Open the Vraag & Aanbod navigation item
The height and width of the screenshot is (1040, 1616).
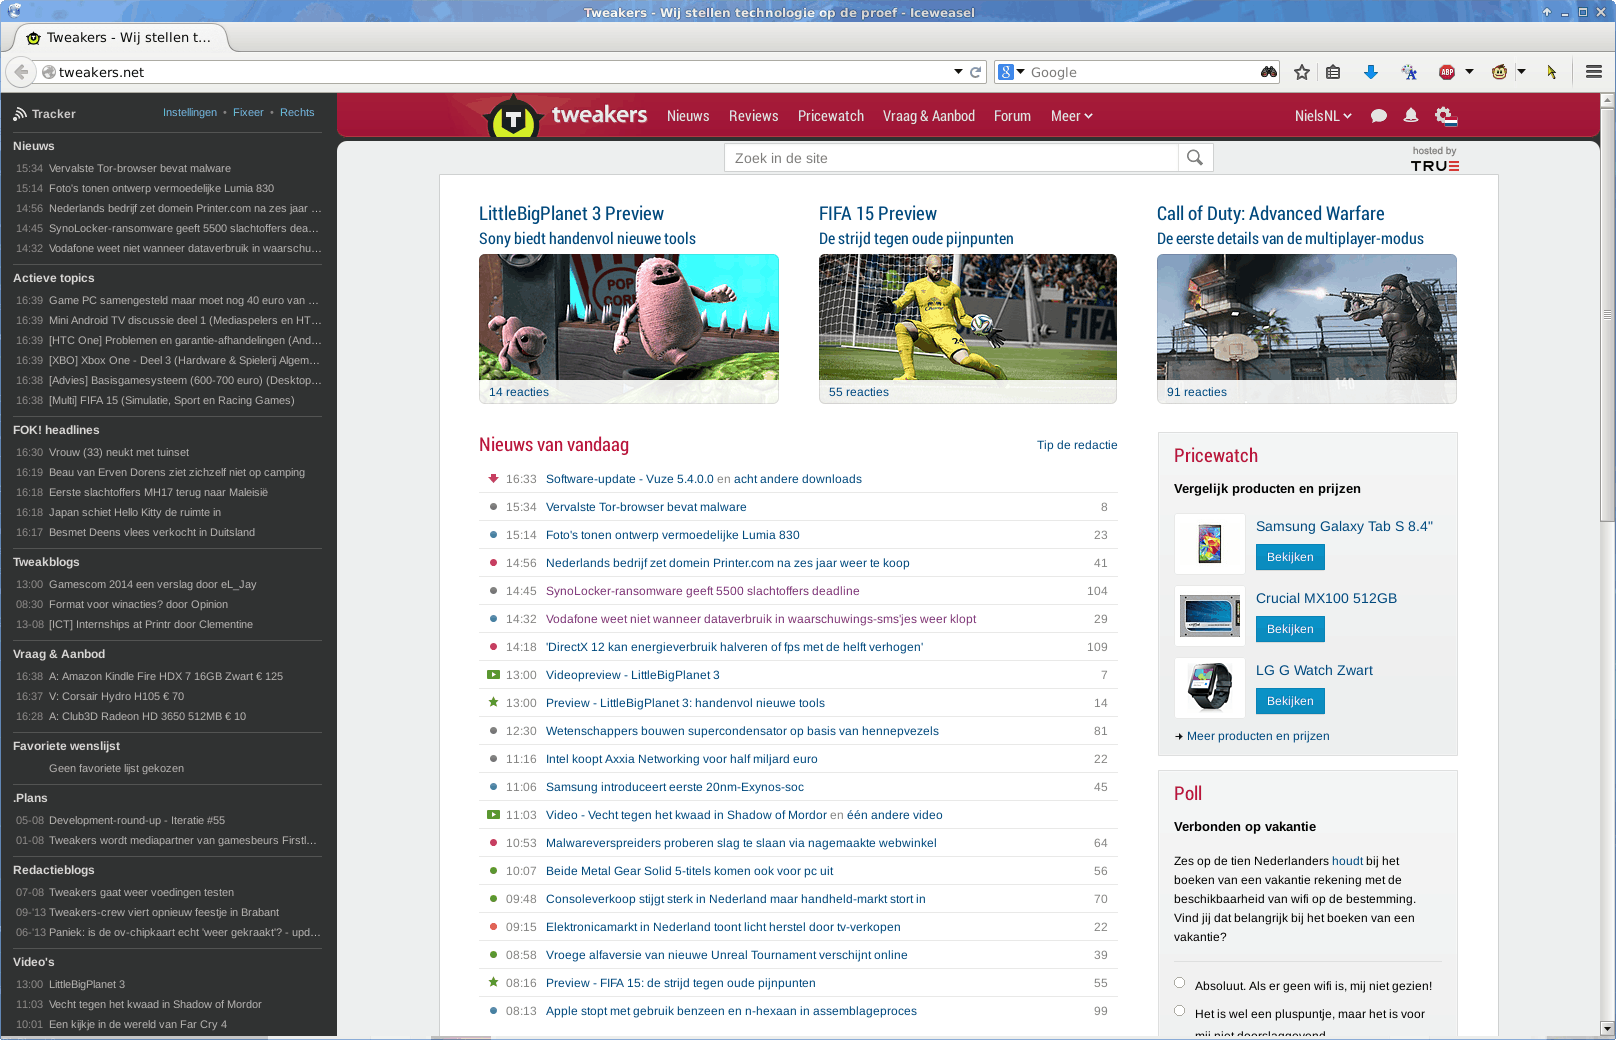click(929, 116)
